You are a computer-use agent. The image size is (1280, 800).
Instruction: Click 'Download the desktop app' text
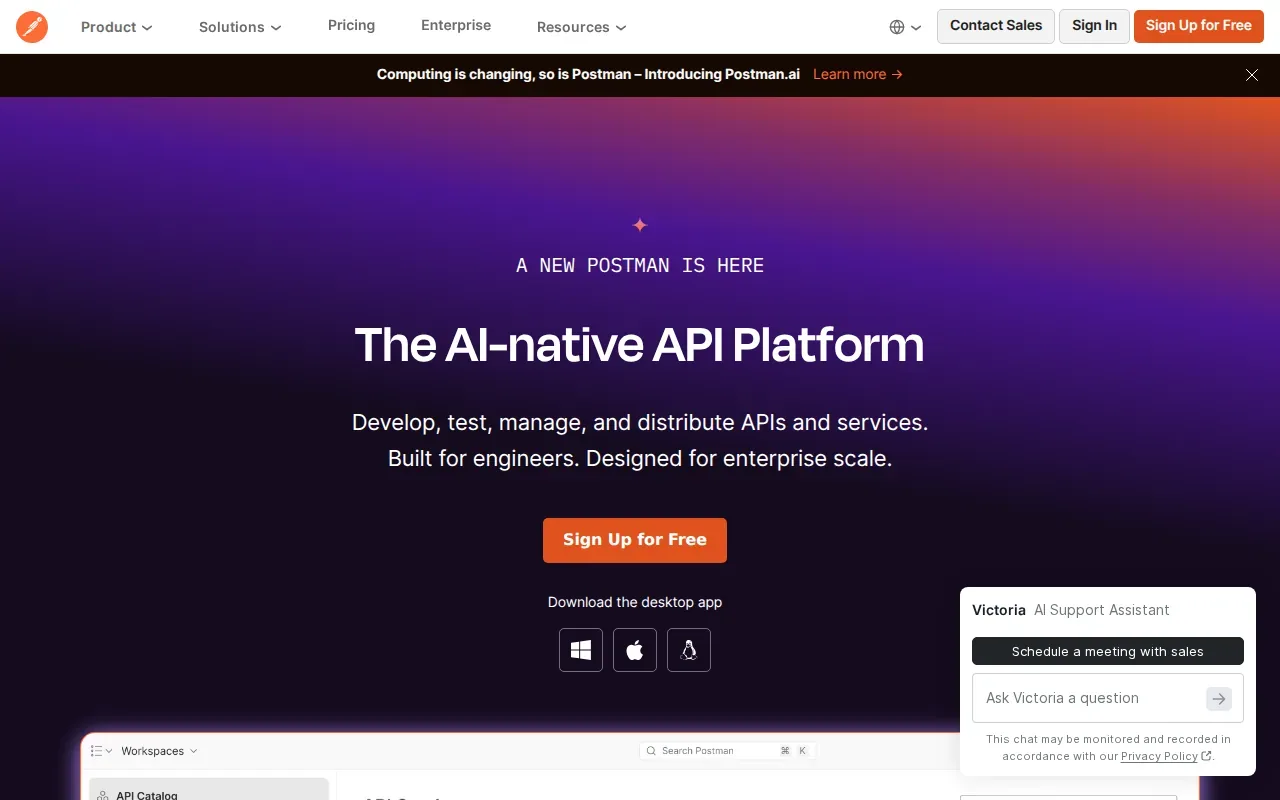(635, 602)
